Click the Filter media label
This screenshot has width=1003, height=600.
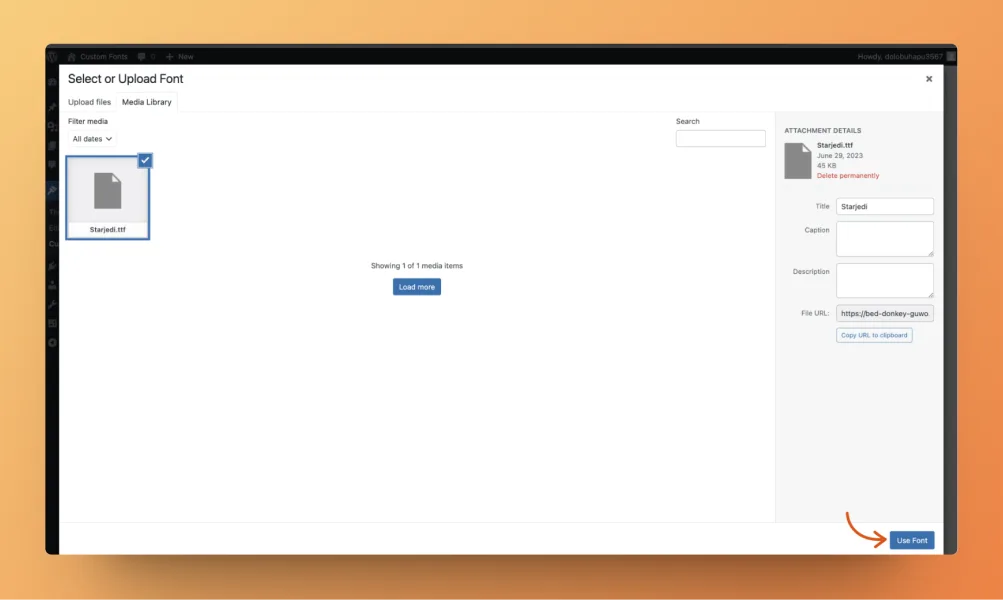(x=88, y=121)
